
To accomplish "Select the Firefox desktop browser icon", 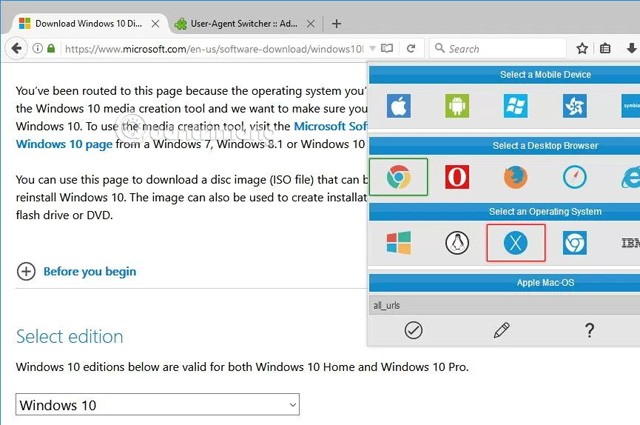I will (x=515, y=178).
